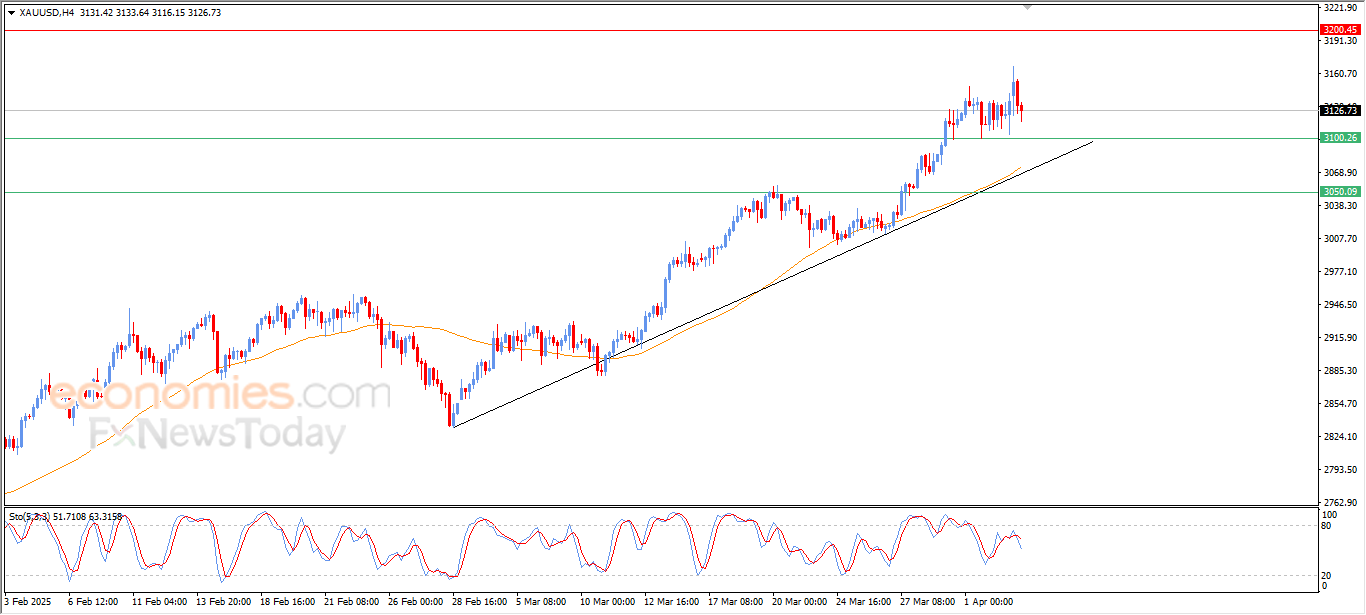Click the 3221.90 price axis value
This screenshot has width=1366, height=615.
tap(1339, 8)
